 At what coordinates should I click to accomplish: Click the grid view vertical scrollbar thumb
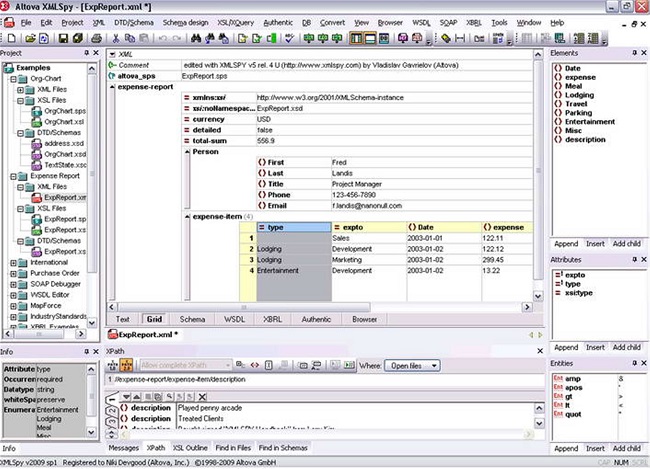pos(538,170)
